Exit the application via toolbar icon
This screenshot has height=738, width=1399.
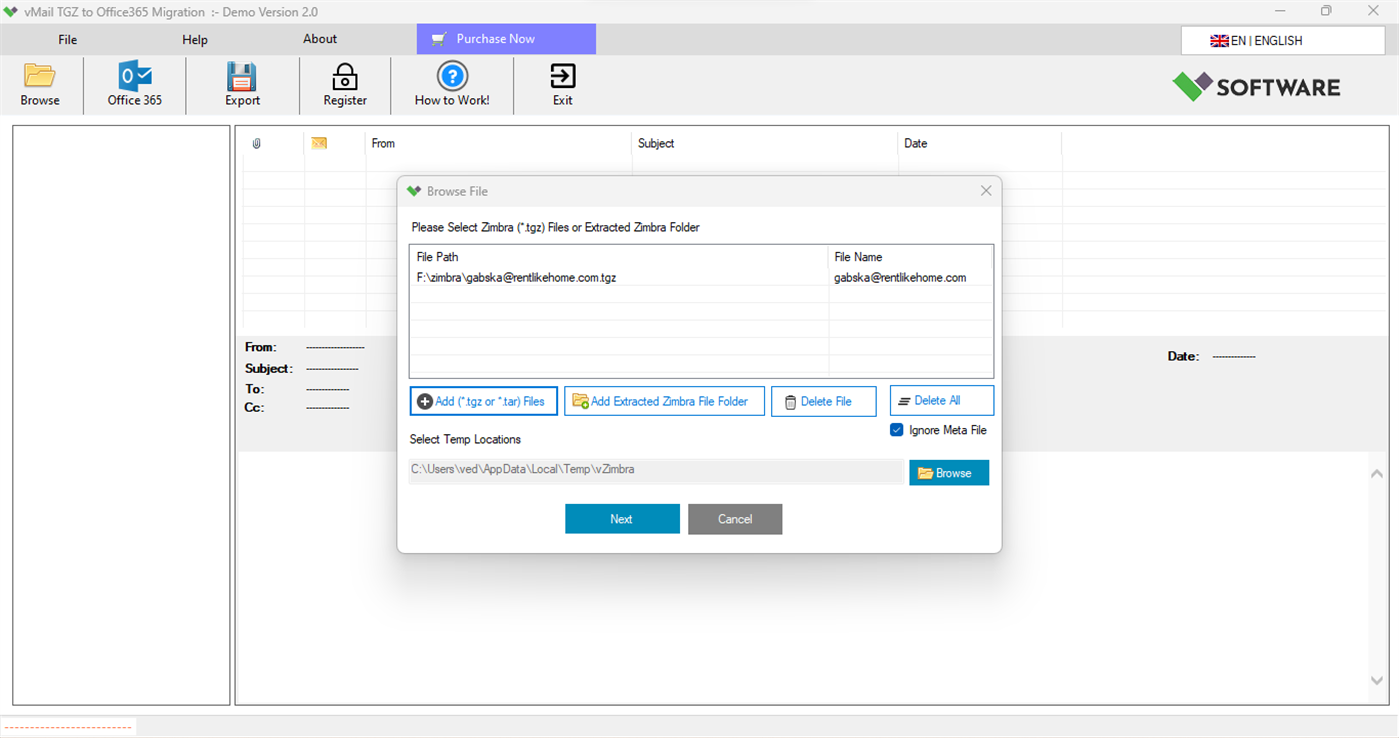(562, 84)
